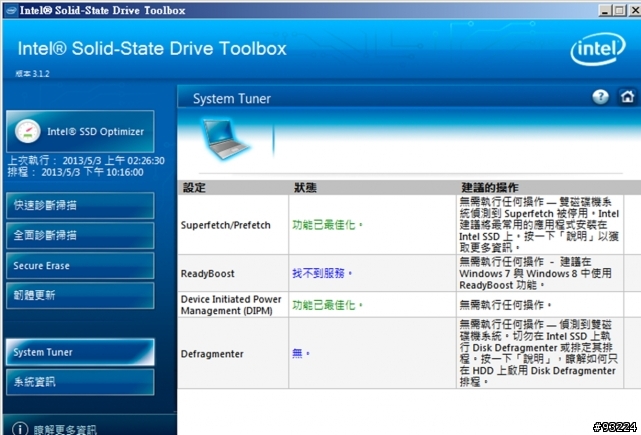Image resolution: width=641 pixels, height=435 pixels.
Task: Click DIPM status 功能已最佳化
Action: click(x=327, y=305)
